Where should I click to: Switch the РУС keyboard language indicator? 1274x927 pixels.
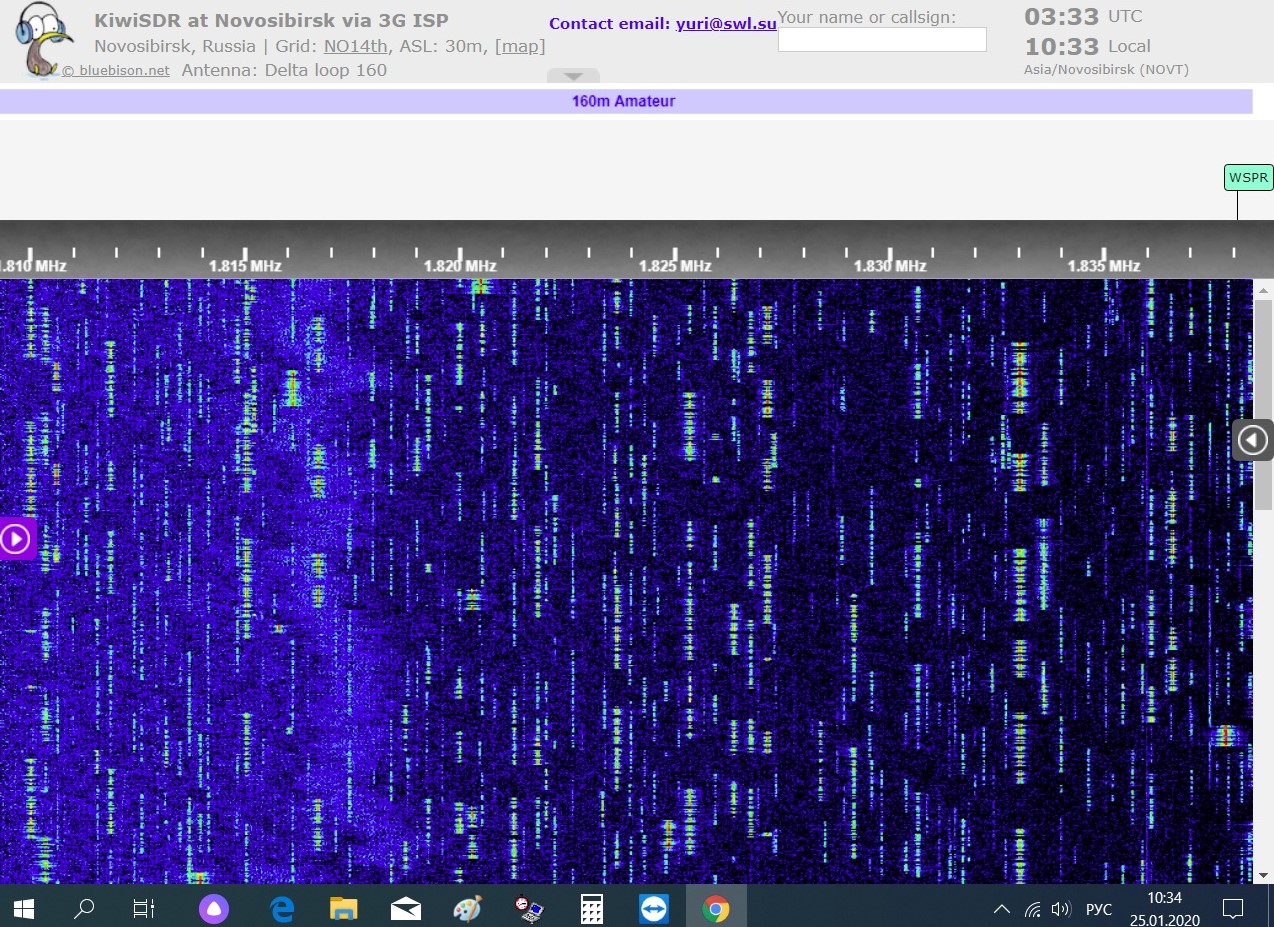coord(1098,909)
